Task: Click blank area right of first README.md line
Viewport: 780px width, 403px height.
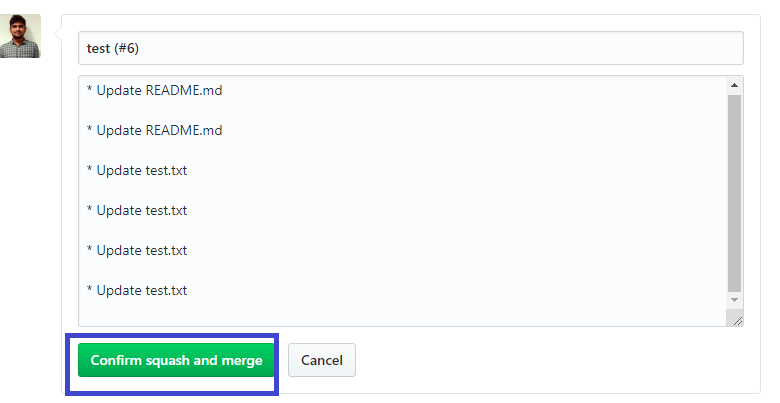Action: pos(450,90)
